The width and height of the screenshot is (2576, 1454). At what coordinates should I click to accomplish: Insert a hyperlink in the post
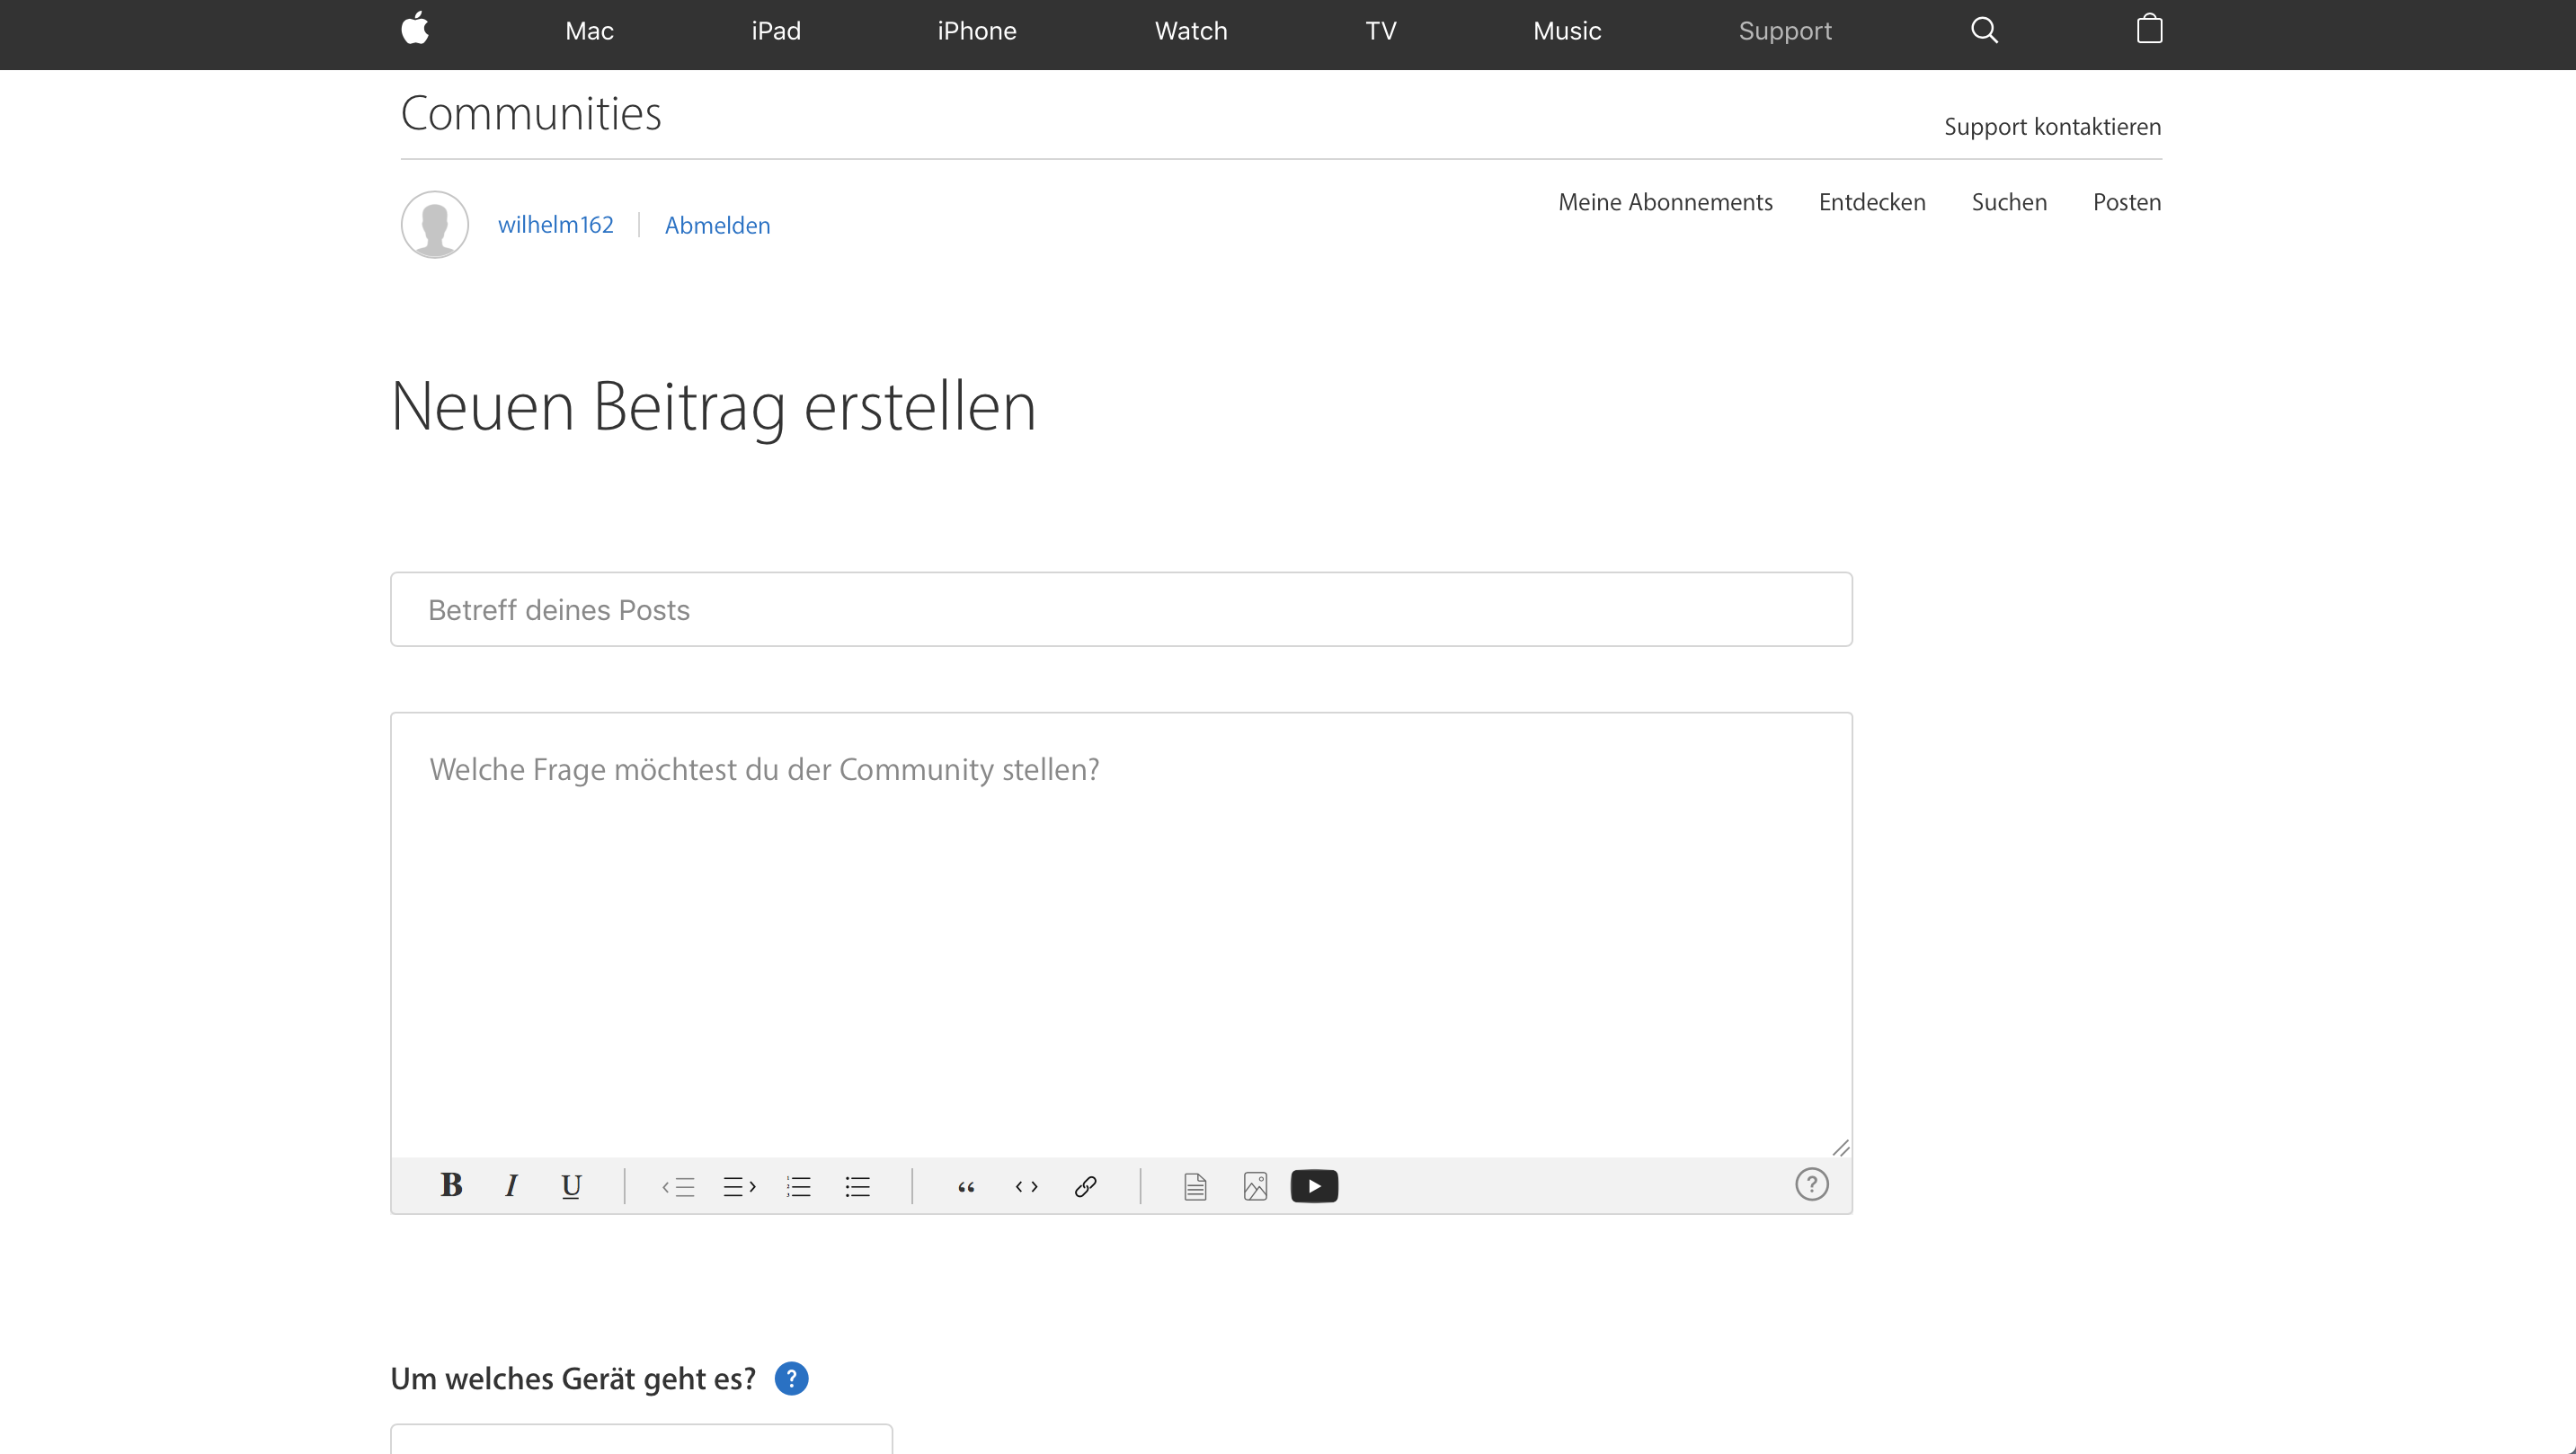(1085, 1185)
